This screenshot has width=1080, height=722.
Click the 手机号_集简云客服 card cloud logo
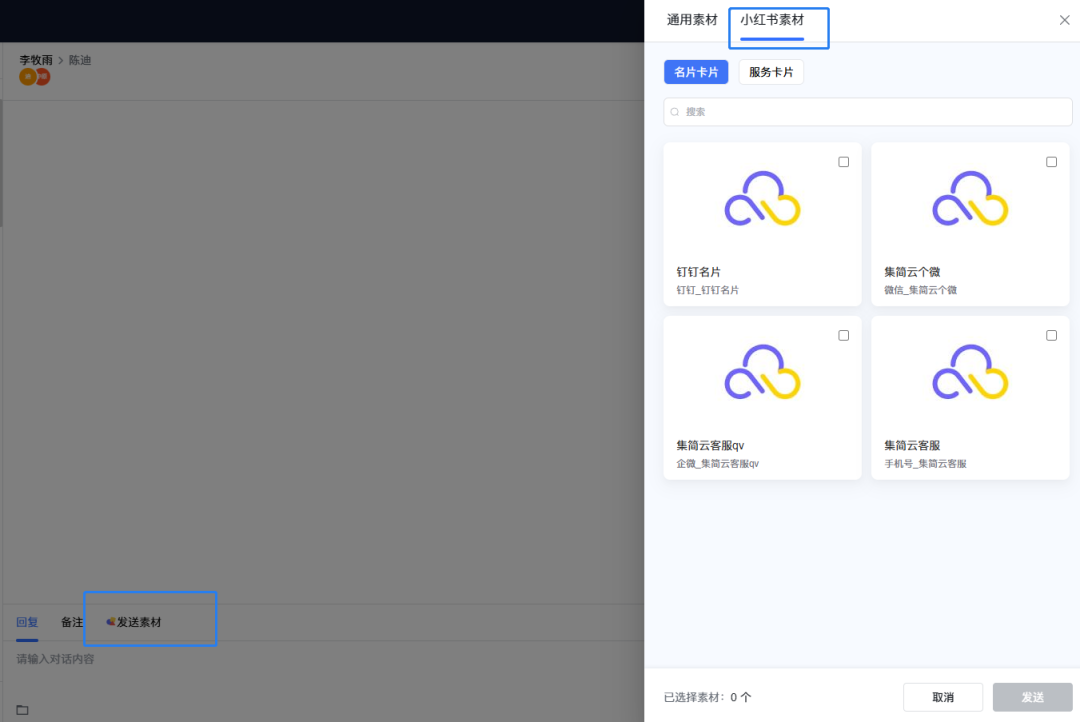coord(970,372)
